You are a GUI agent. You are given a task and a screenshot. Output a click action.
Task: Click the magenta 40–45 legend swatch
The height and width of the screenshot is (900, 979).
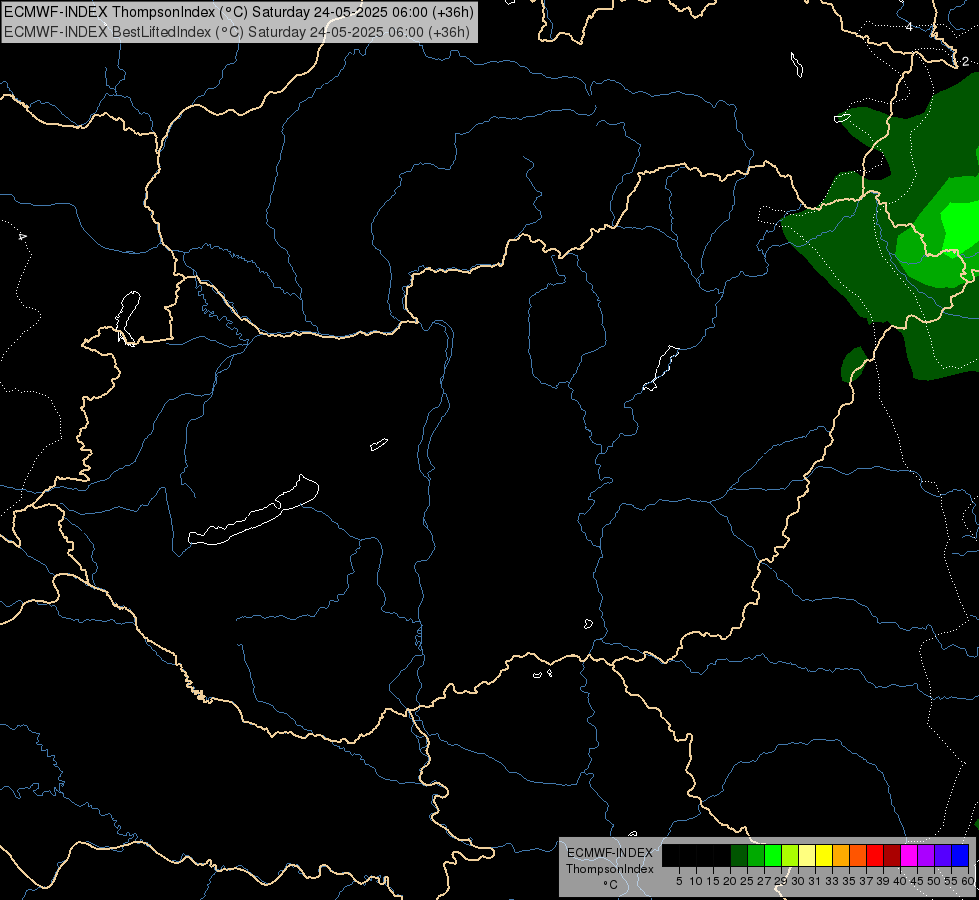[909, 856]
